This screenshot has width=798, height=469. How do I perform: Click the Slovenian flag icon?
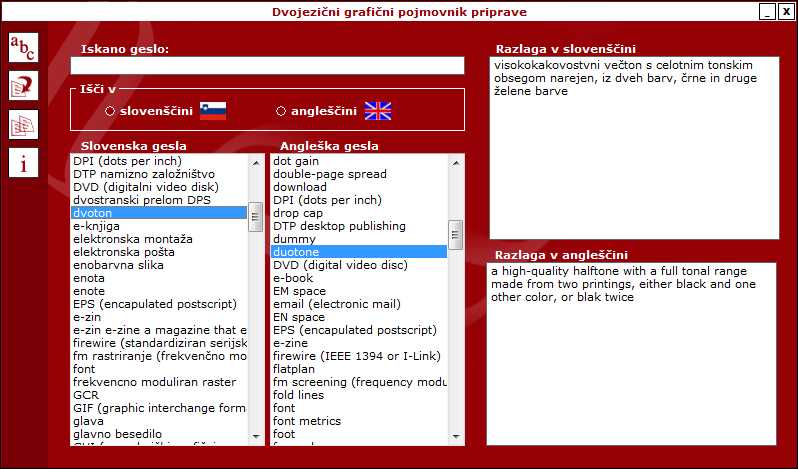click(x=213, y=111)
